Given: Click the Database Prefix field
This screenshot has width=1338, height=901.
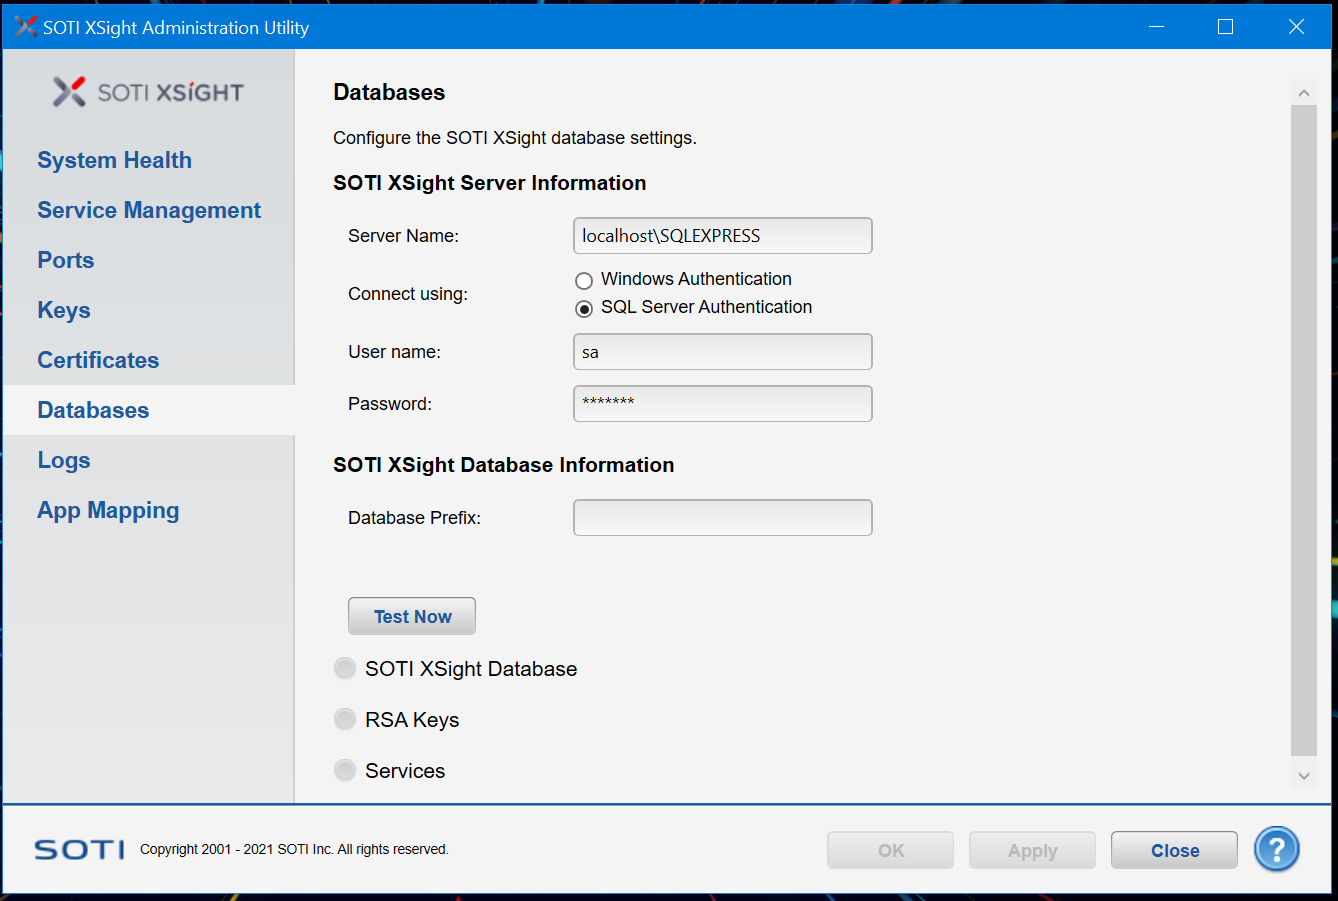Looking at the screenshot, I should click(x=723, y=518).
